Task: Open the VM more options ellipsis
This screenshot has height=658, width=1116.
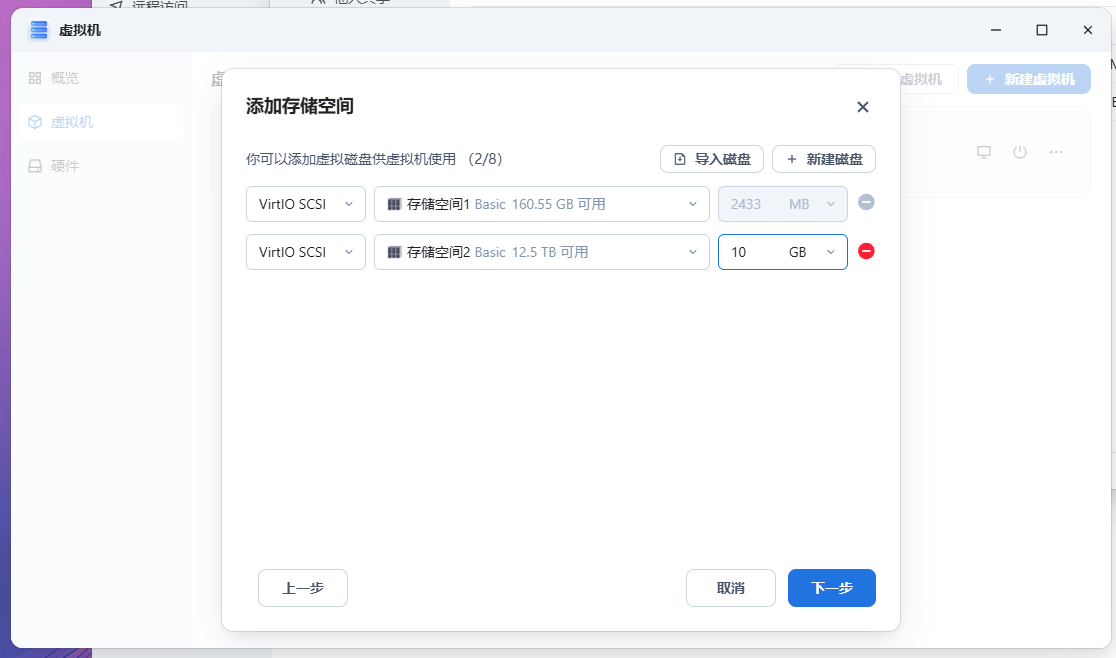Action: pyautogui.click(x=1055, y=152)
